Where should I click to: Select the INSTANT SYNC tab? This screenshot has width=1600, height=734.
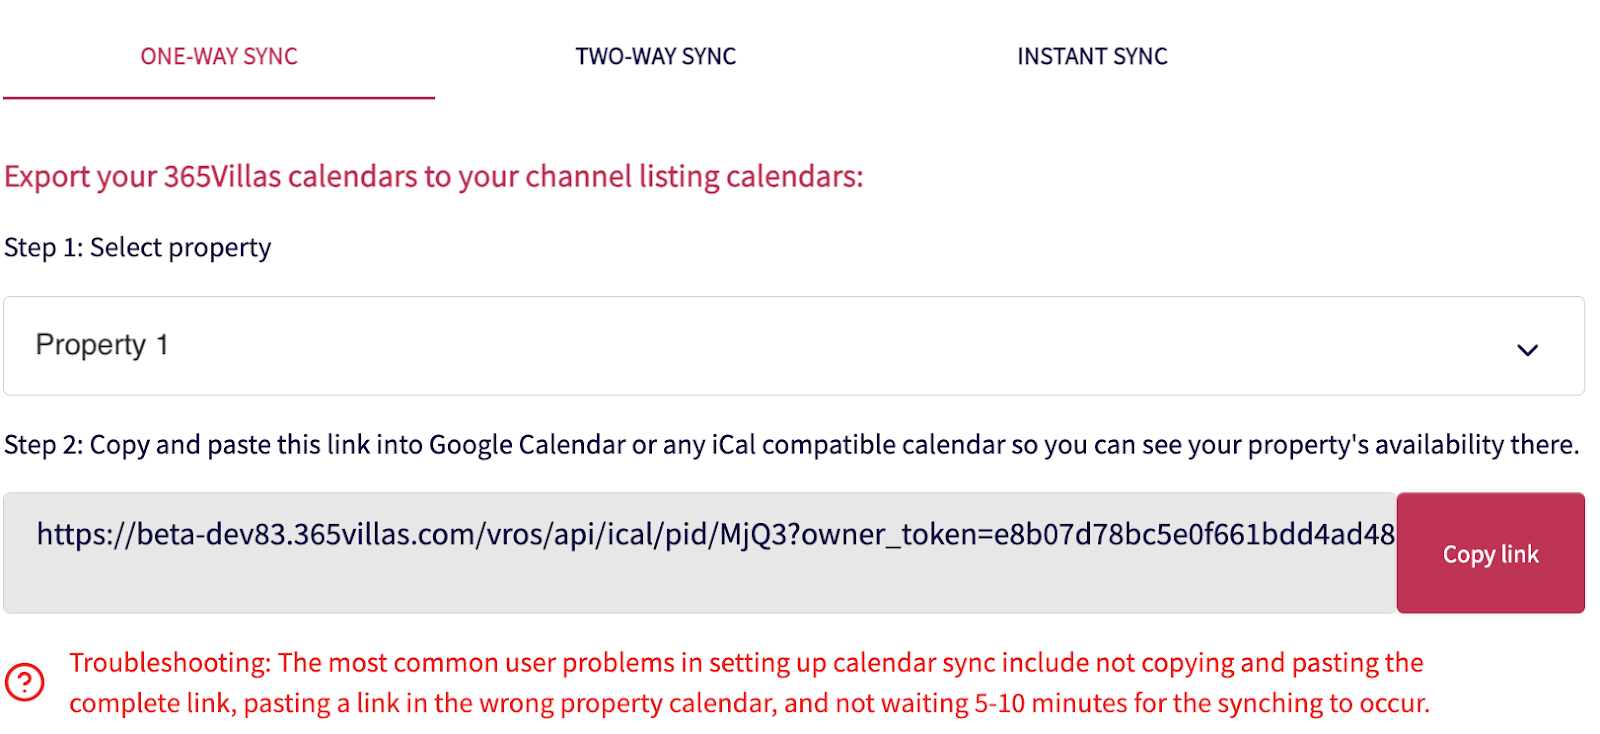(1092, 57)
